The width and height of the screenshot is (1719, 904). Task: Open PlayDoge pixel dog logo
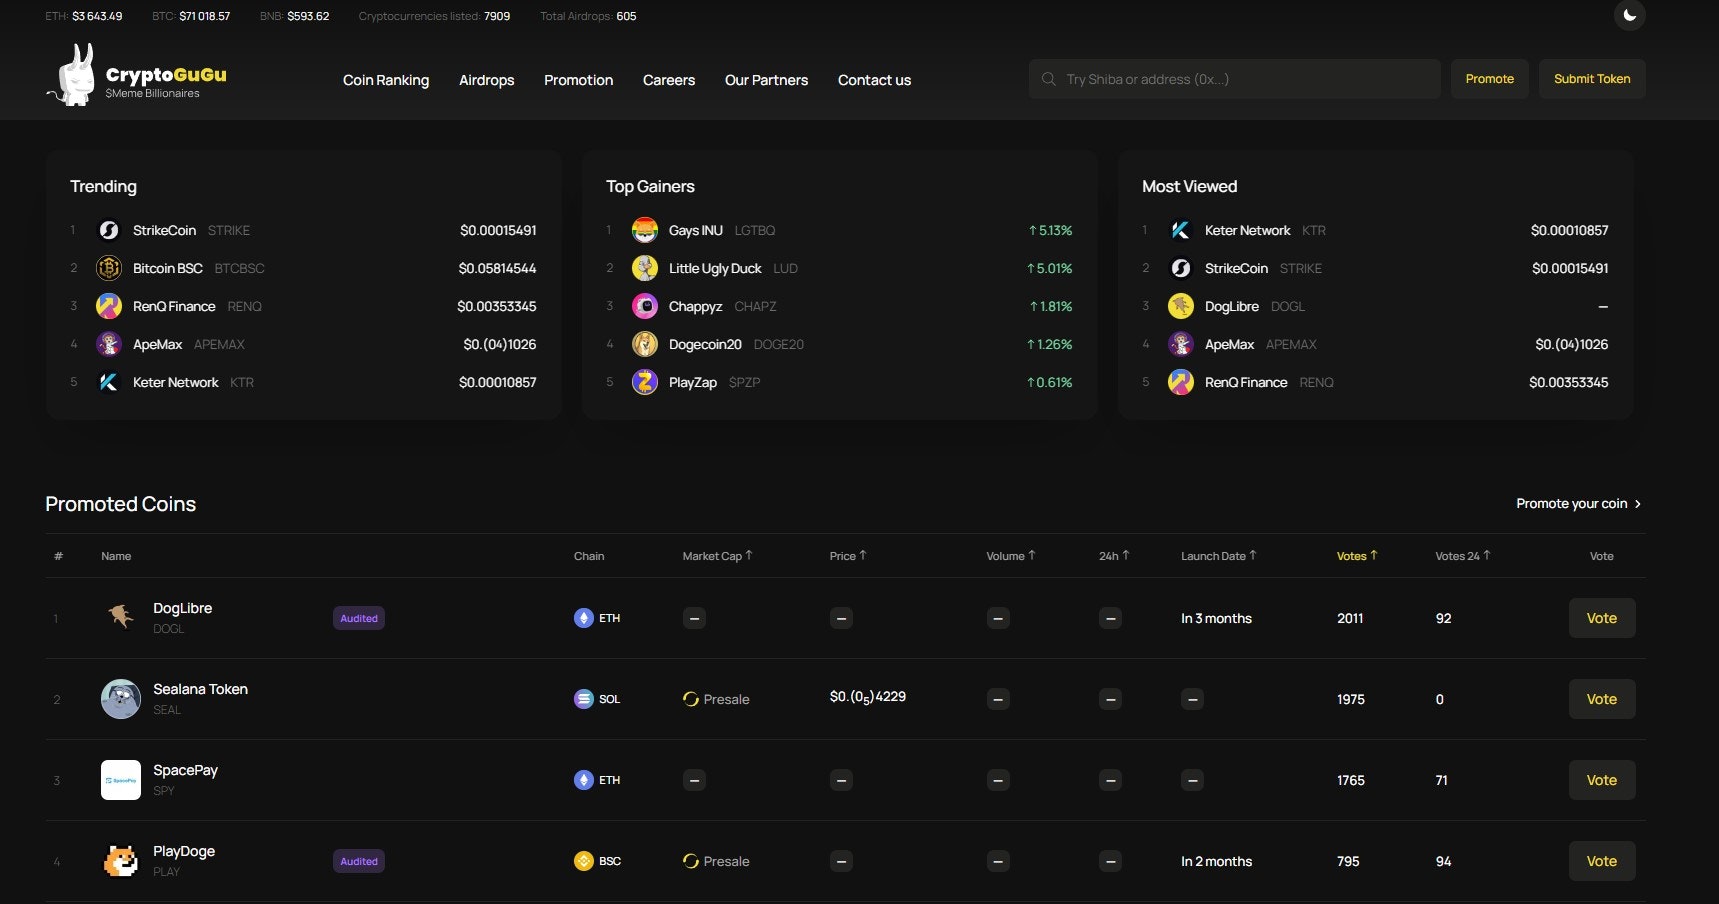[x=121, y=861]
